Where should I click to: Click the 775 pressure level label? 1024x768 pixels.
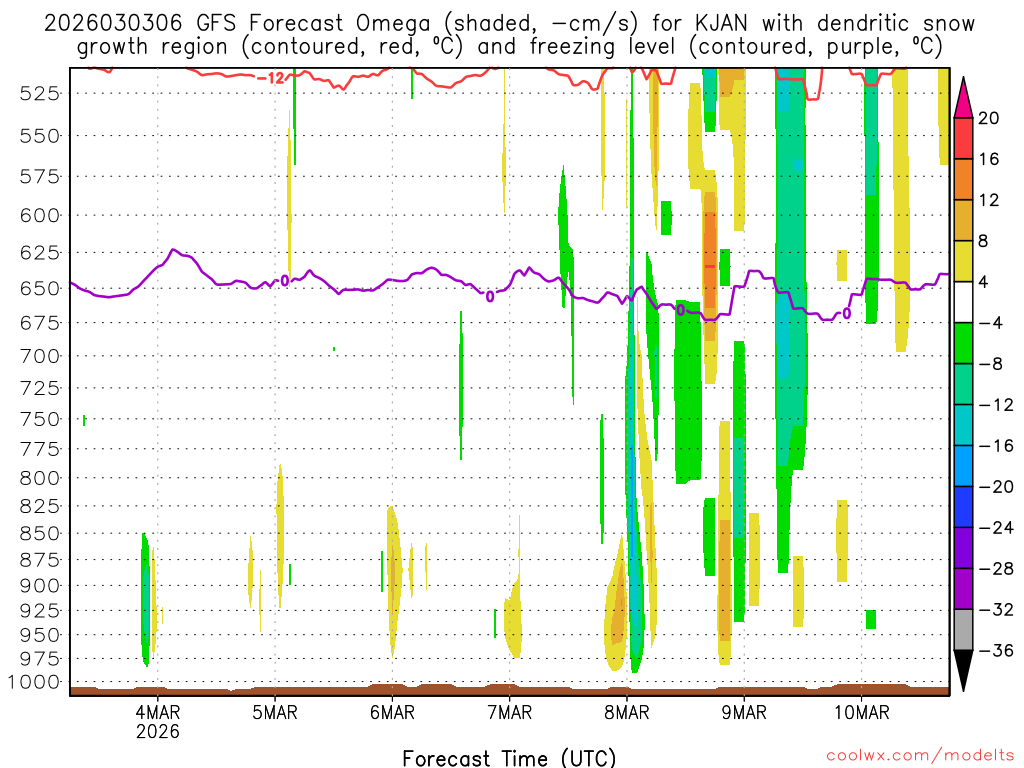click(39, 449)
